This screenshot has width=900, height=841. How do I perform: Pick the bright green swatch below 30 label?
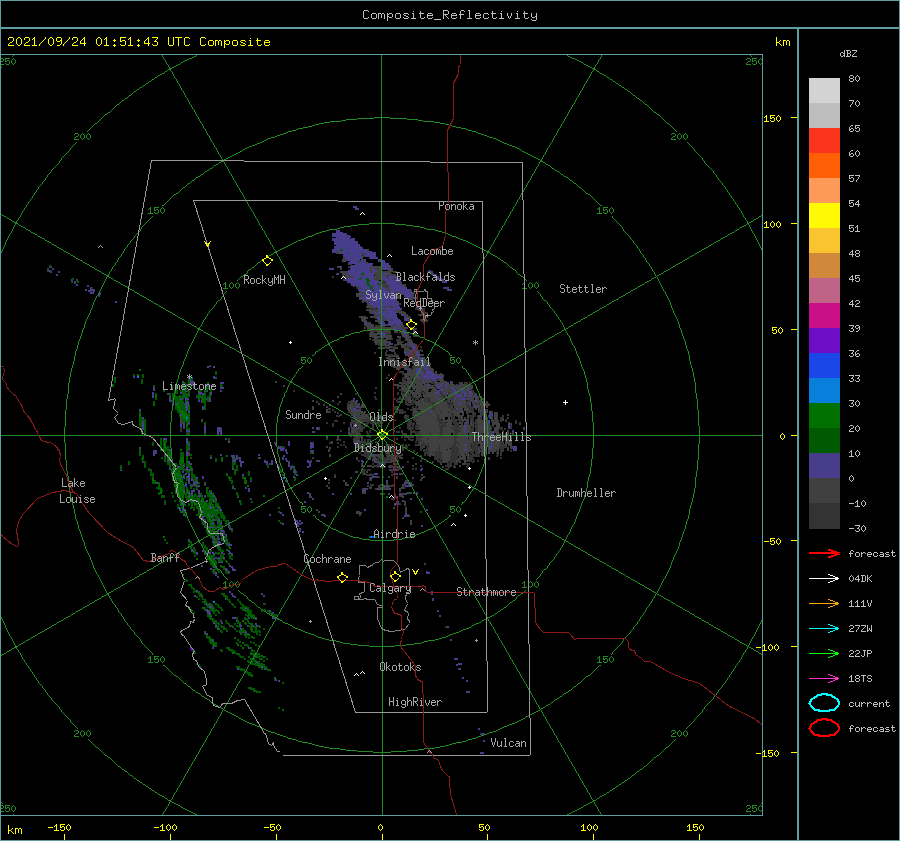(824, 416)
